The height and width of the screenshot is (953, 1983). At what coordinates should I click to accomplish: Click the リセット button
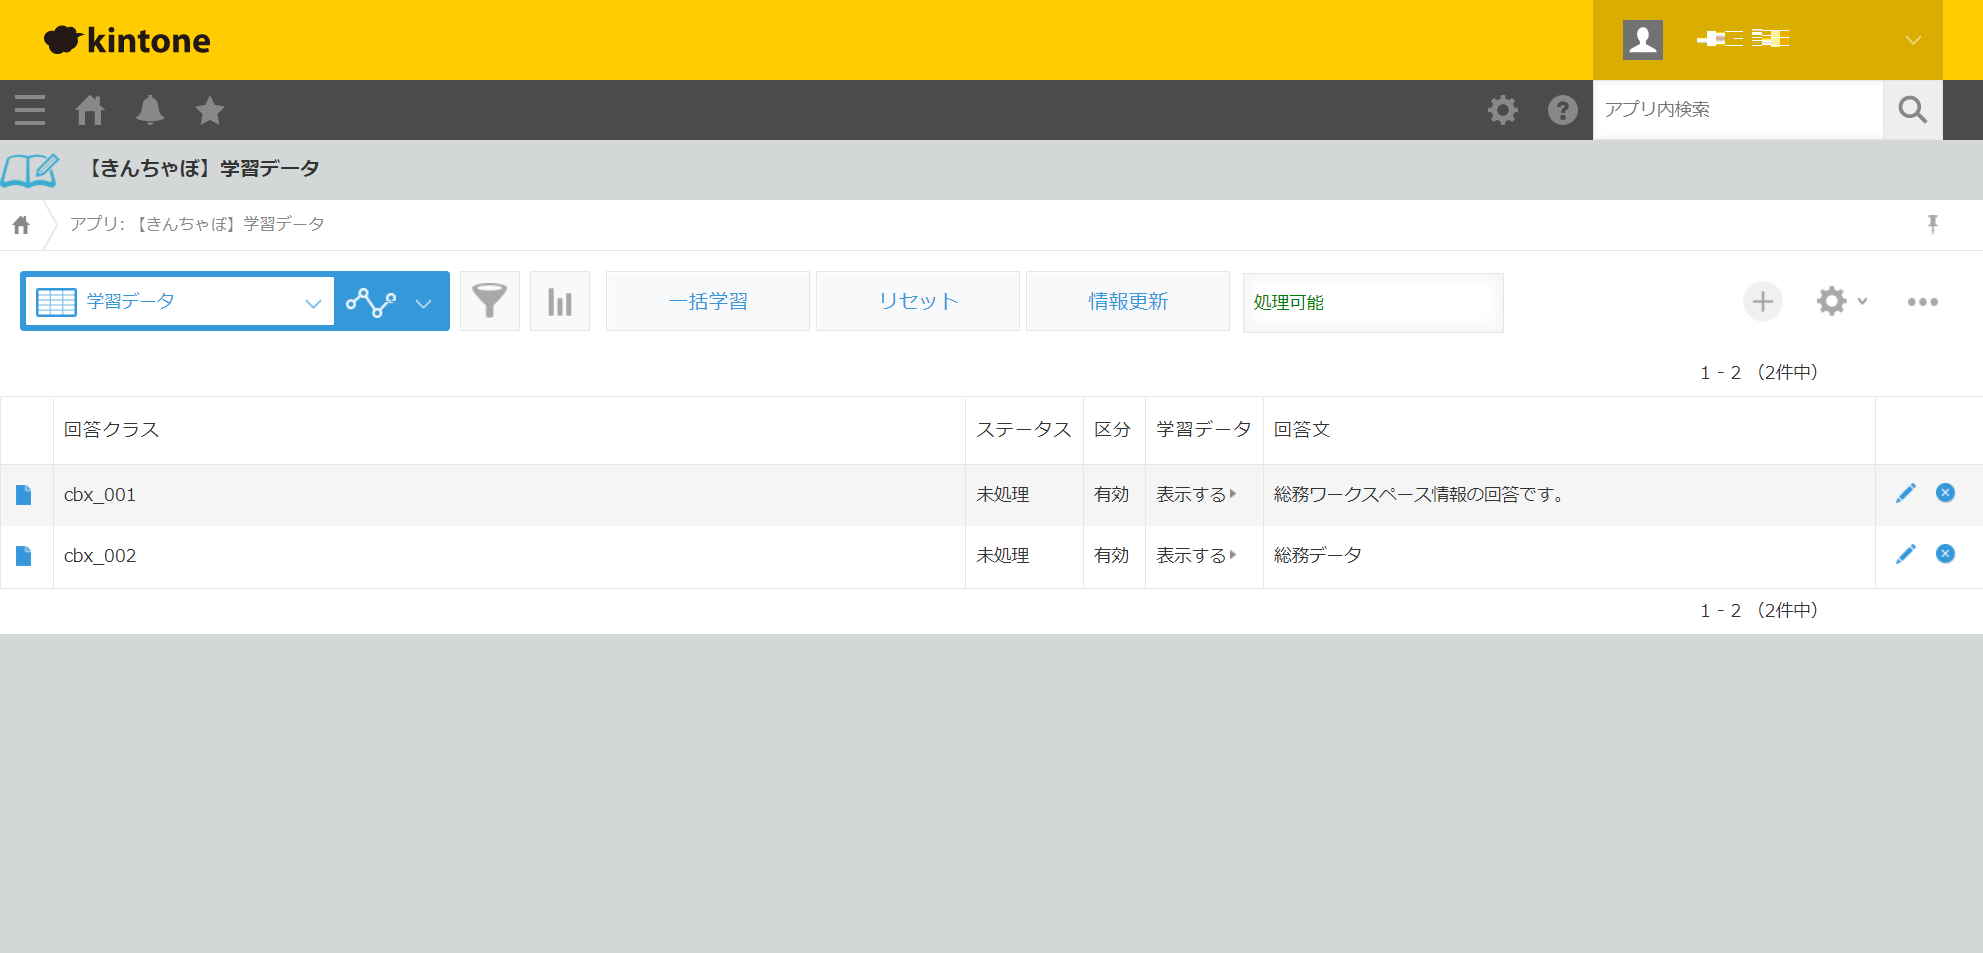click(x=918, y=301)
